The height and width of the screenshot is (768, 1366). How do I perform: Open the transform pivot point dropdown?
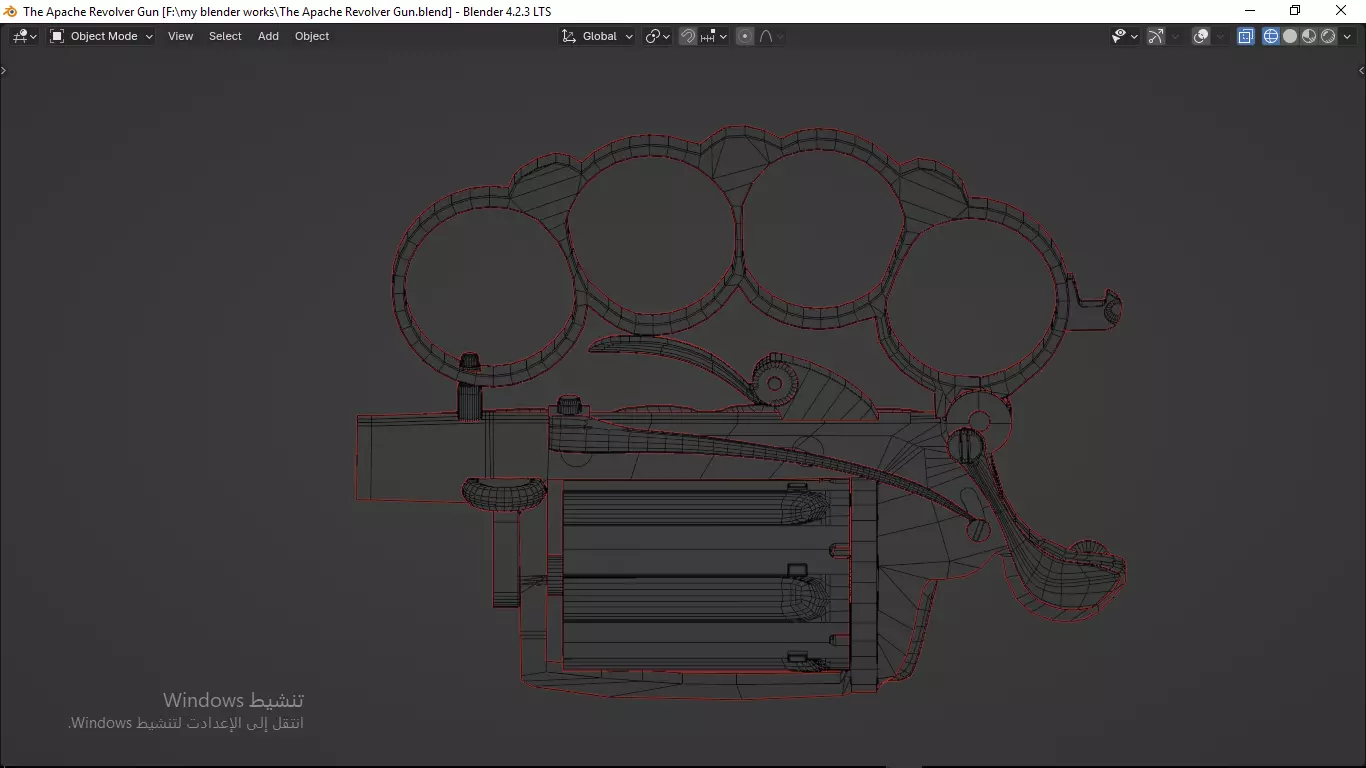coord(657,36)
